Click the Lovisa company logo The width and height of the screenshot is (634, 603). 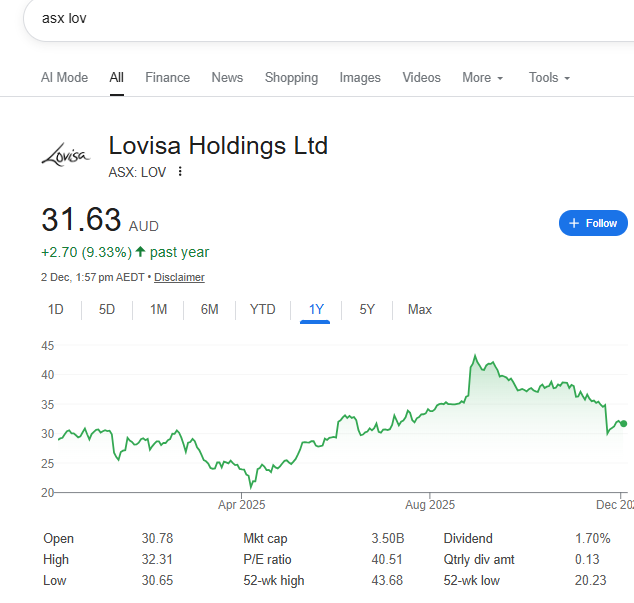[x=65, y=155]
